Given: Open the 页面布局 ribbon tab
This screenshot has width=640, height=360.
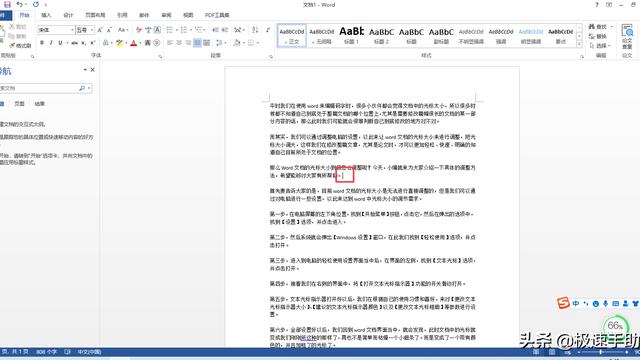Looking at the screenshot, I should [95, 15].
